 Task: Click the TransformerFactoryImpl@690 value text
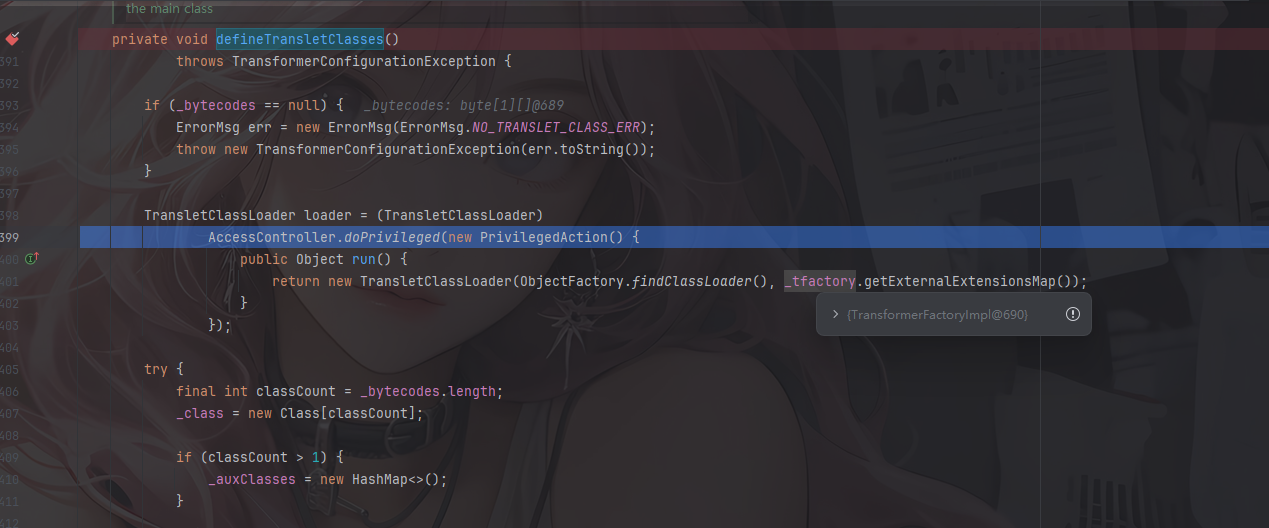pyautogui.click(x=937, y=314)
